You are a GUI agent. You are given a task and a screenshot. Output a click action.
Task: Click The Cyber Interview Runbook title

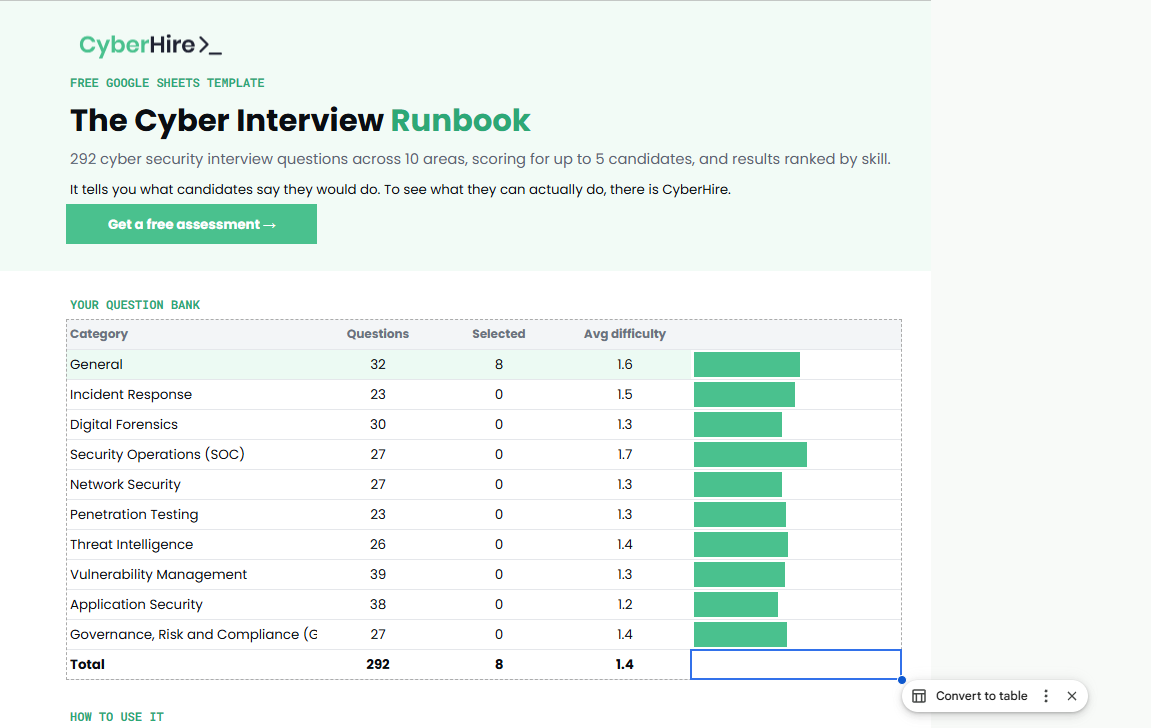299,120
